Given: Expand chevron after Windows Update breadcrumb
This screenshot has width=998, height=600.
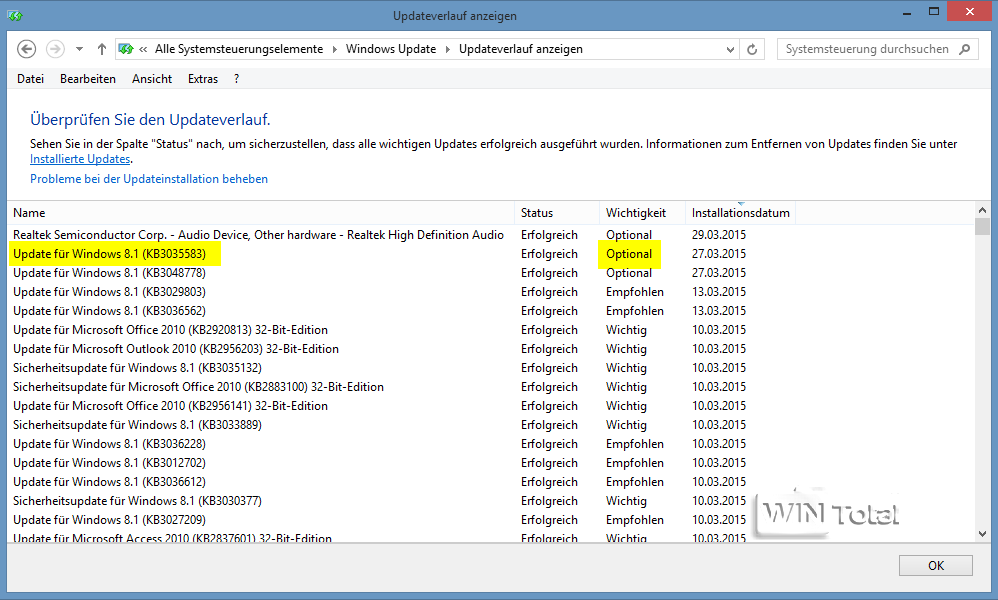Looking at the screenshot, I should click(447, 50).
